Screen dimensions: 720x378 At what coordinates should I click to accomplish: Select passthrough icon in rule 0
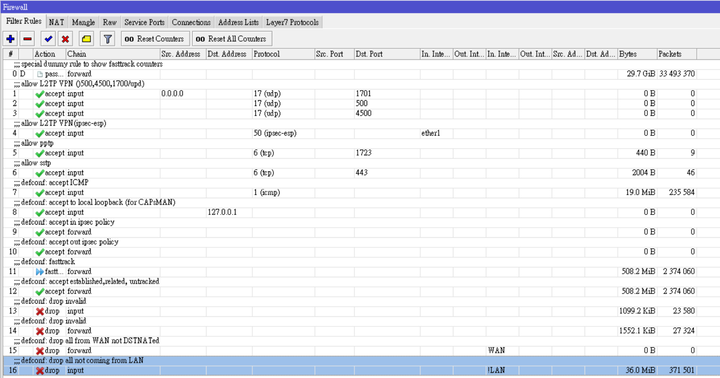(40, 74)
